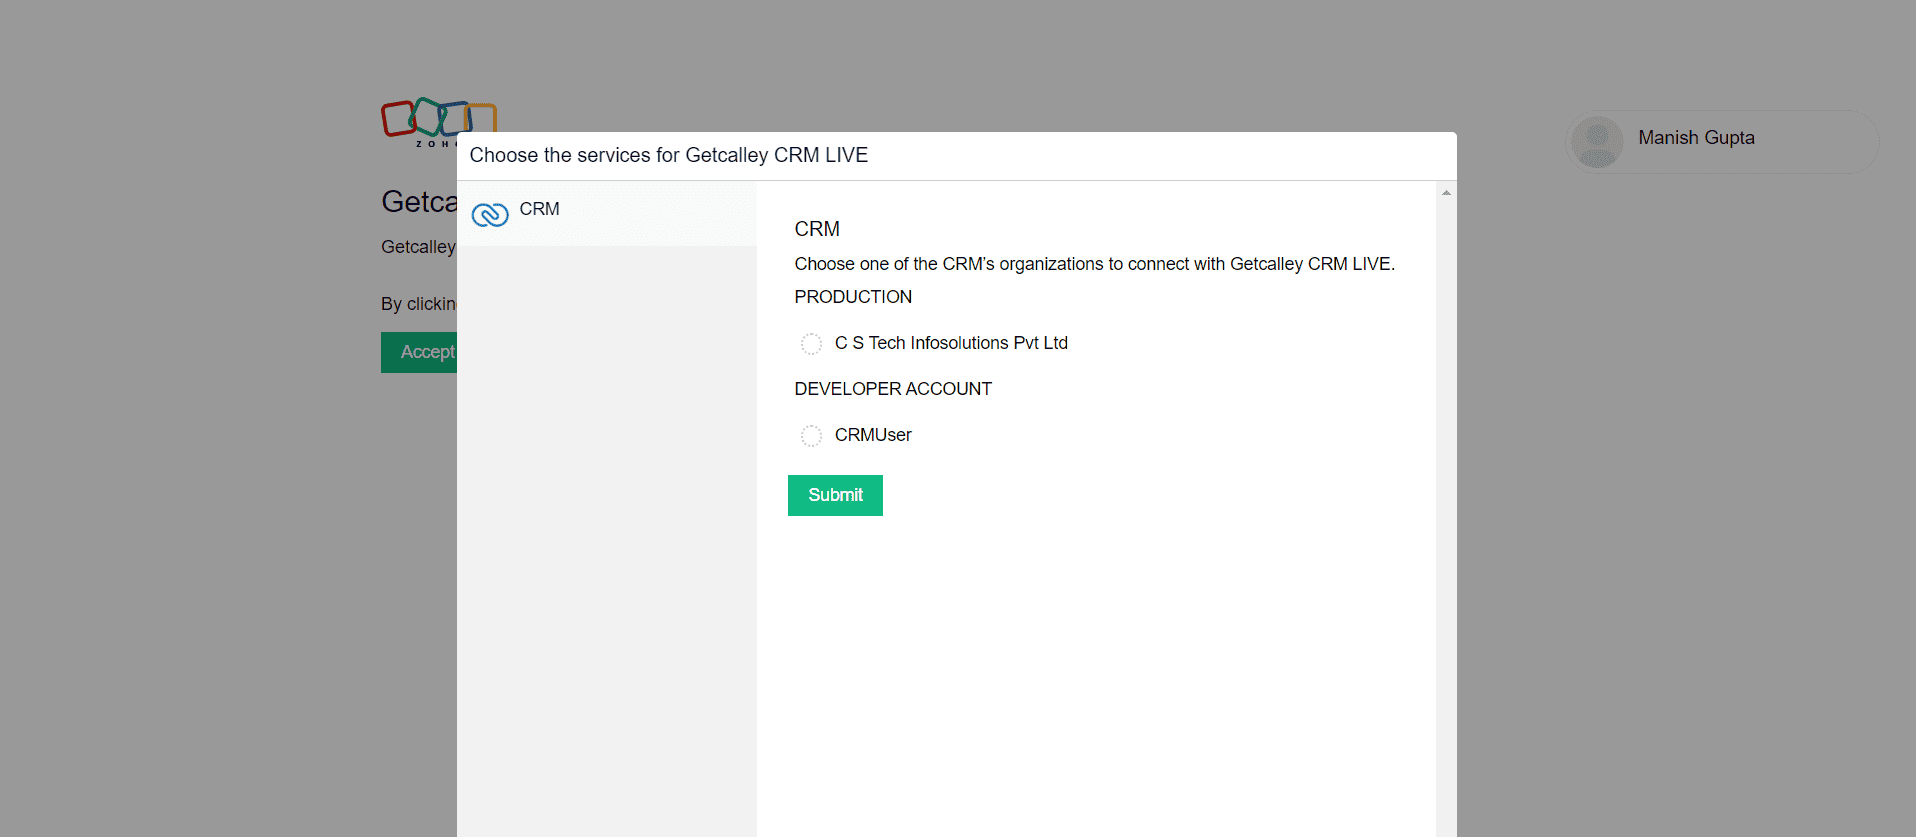Click the CRMUser label text
The image size is (1916, 837).
click(873, 435)
